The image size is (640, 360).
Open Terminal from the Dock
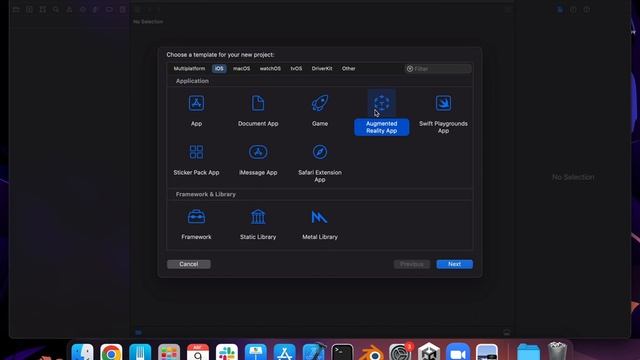[x=342, y=353]
